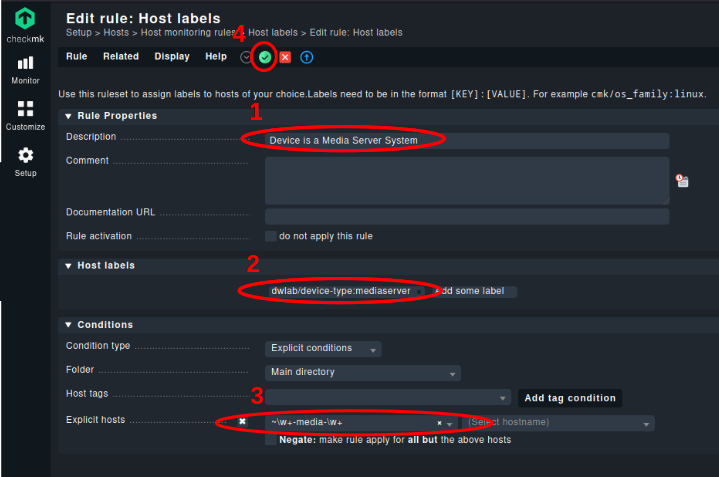The width and height of the screenshot is (719, 477).
Task: Enable 'do not apply this rule' checkbox
Action: pyautogui.click(x=271, y=236)
